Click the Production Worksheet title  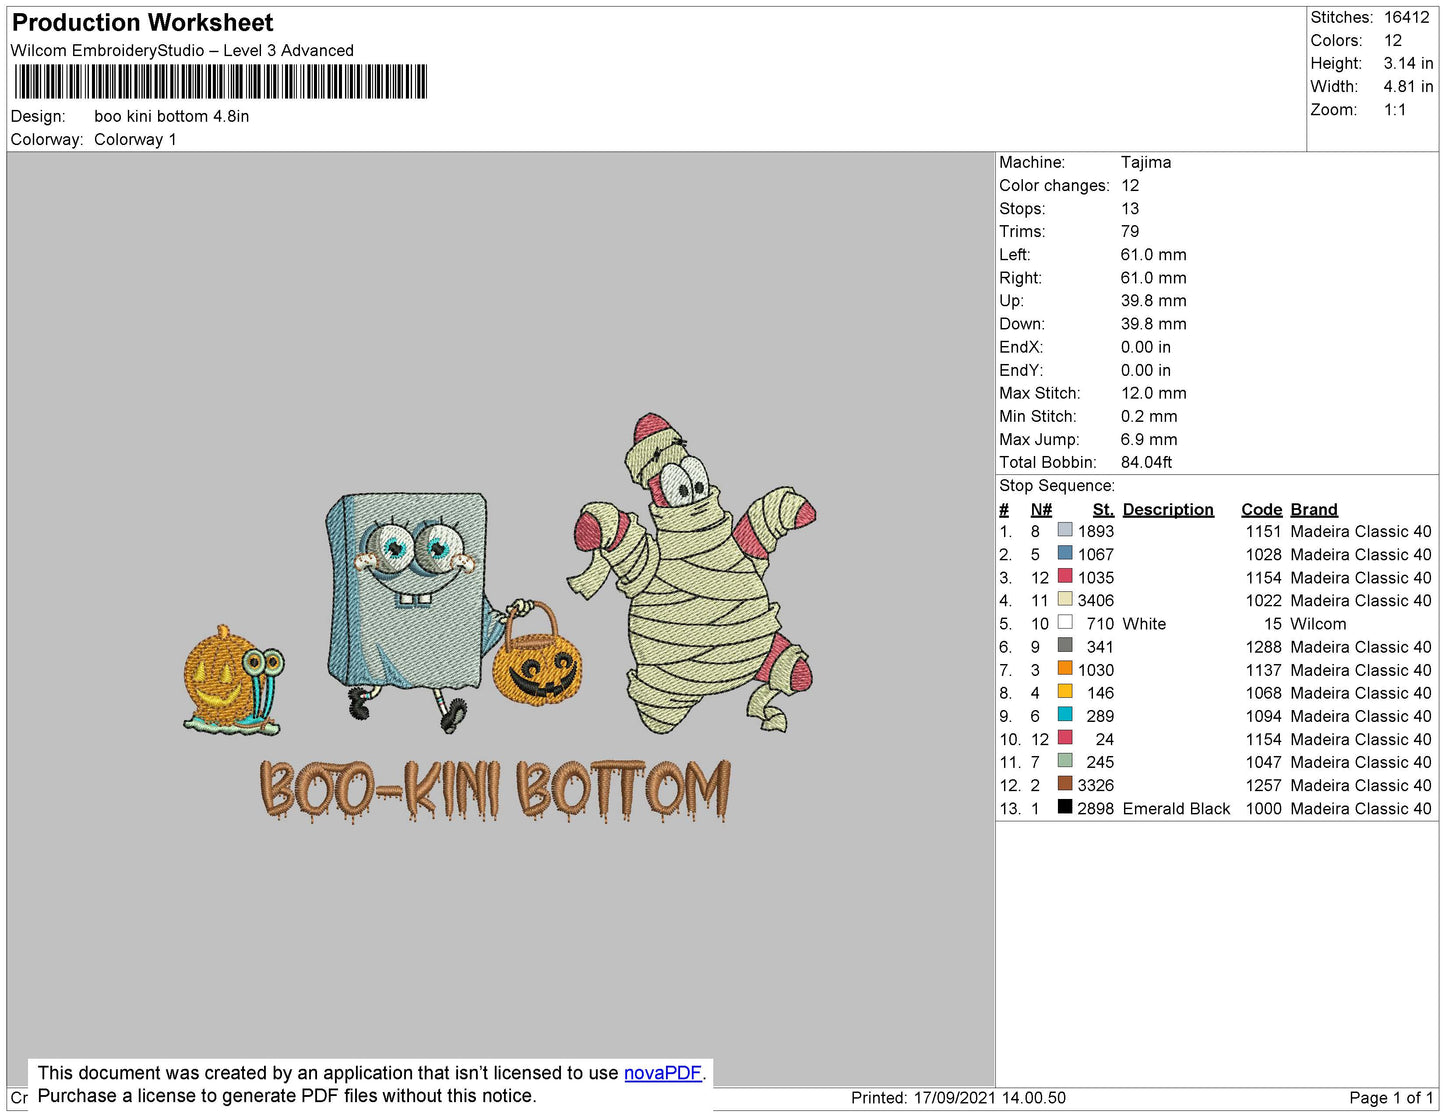click(x=142, y=23)
